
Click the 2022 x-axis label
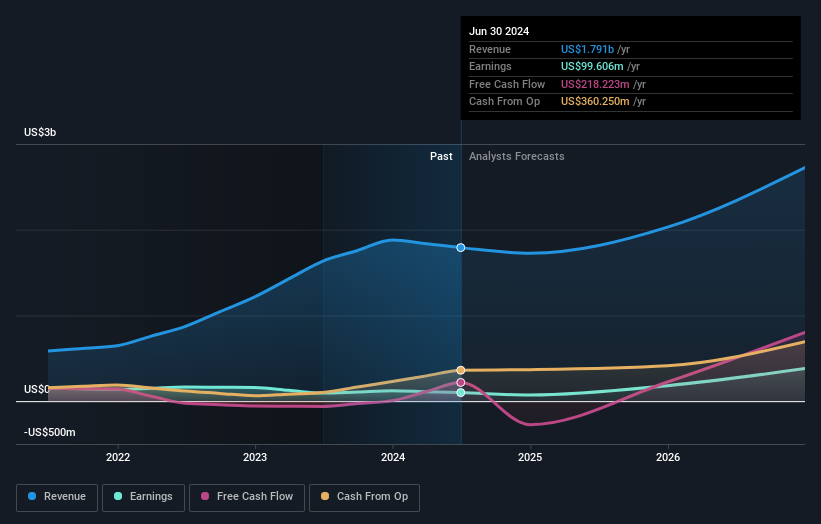[x=118, y=457]
